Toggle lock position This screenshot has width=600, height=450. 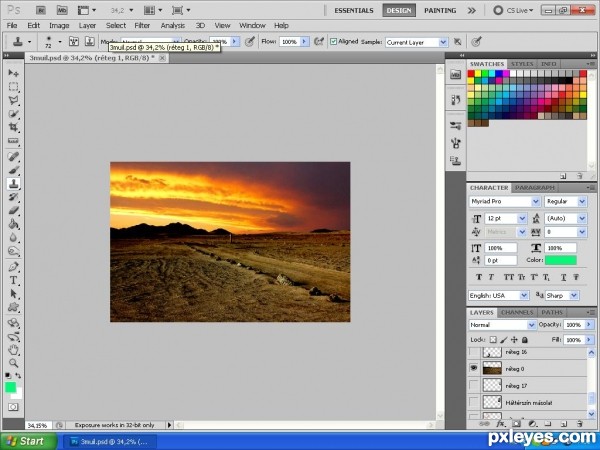[x=514, y=339]
